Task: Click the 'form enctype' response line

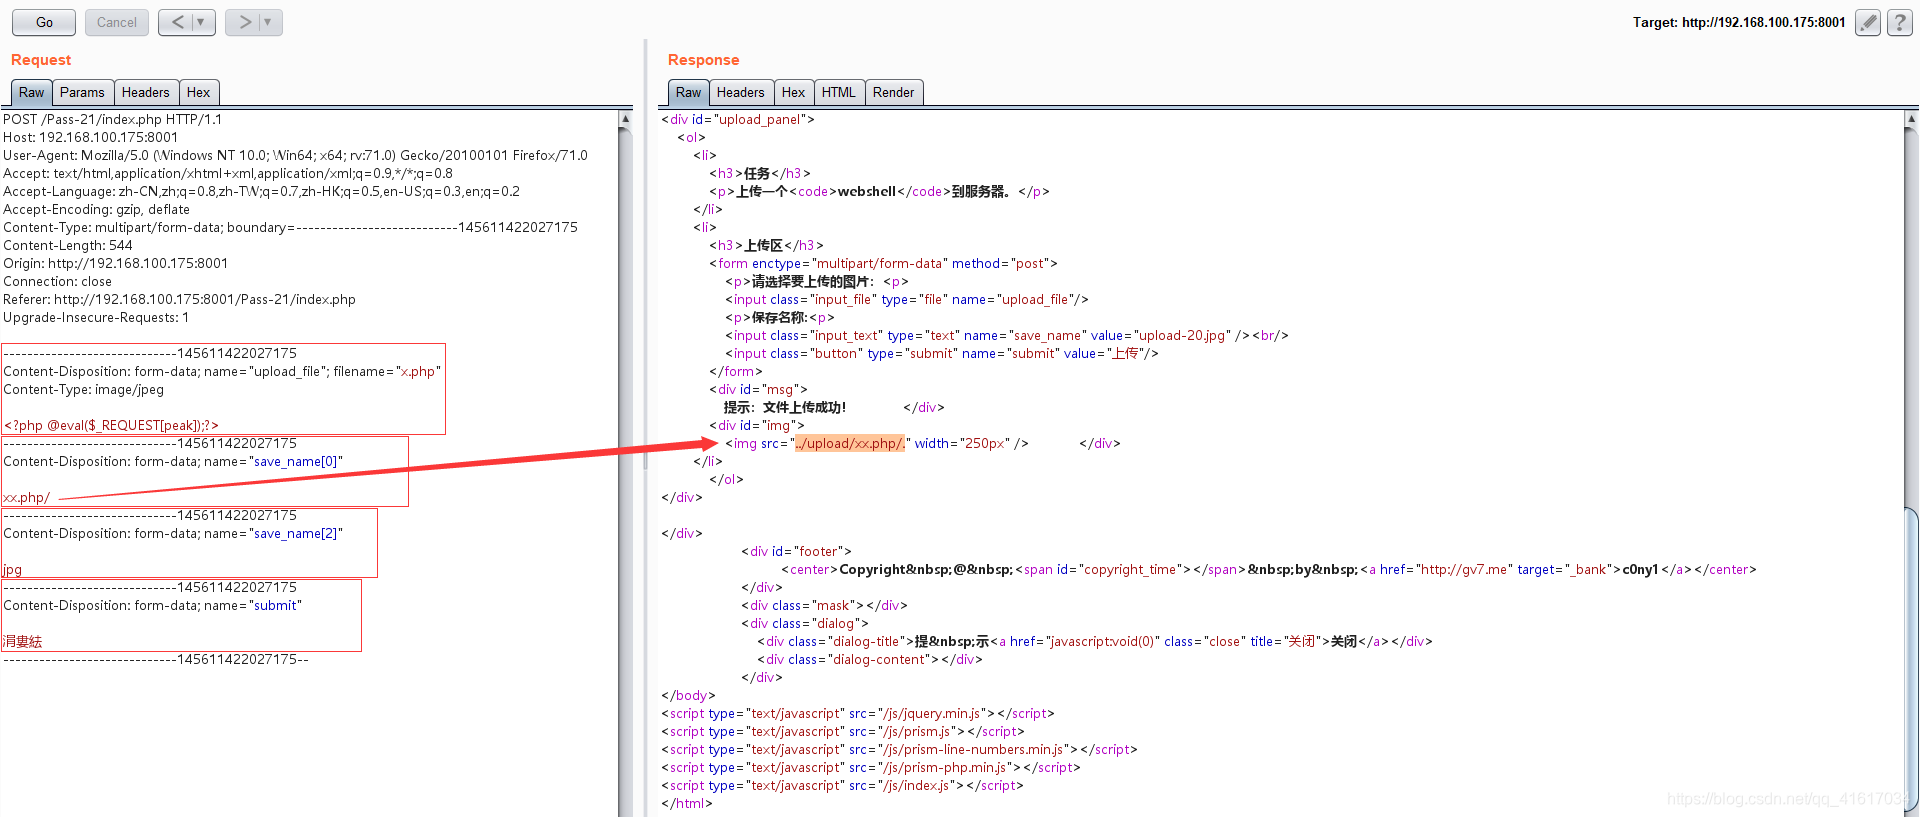Action: click(x=883, y=263)
